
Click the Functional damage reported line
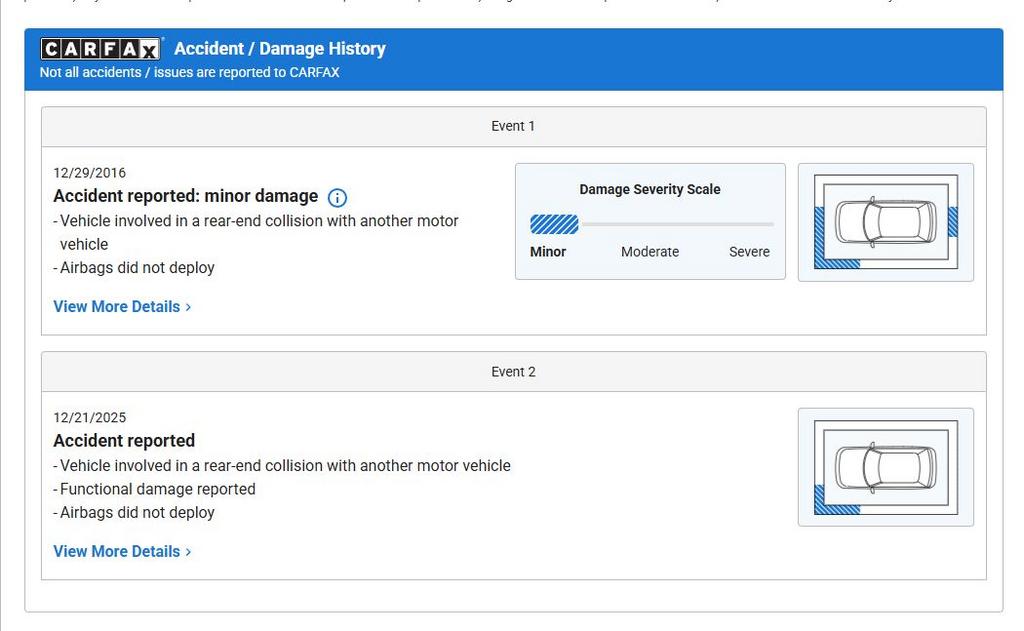click(x=158, y=489)
